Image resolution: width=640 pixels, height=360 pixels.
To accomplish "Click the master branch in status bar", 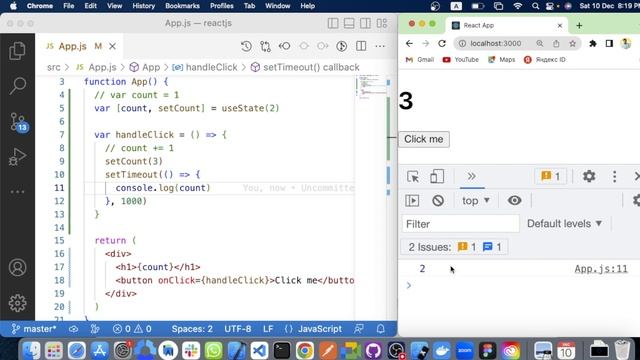I will tap(34, 329).
